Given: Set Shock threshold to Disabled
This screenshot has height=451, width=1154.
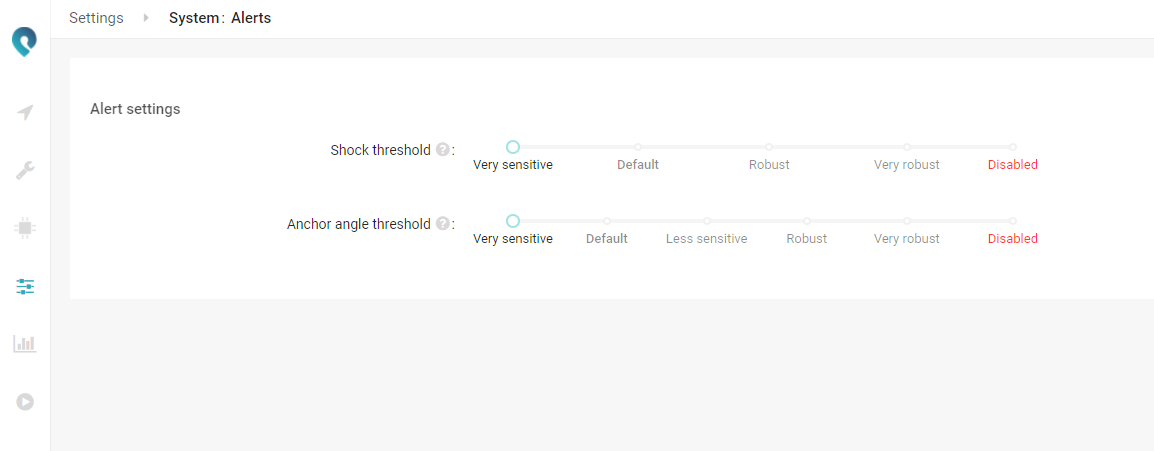Looking at the screenshot, I should click(1013, 148).
